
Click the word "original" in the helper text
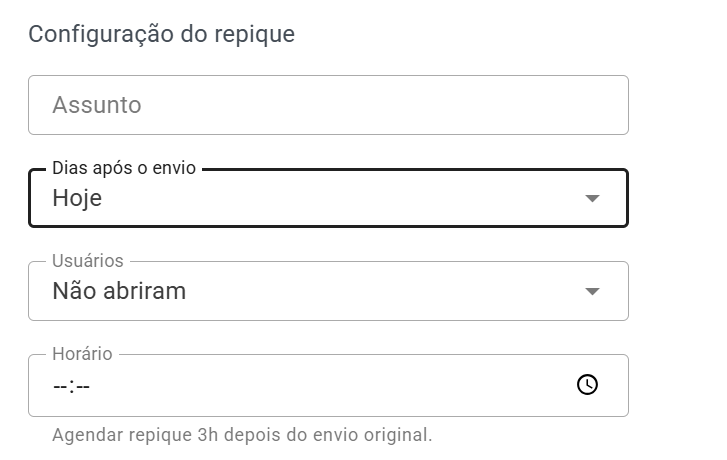(x=400, y=435)
